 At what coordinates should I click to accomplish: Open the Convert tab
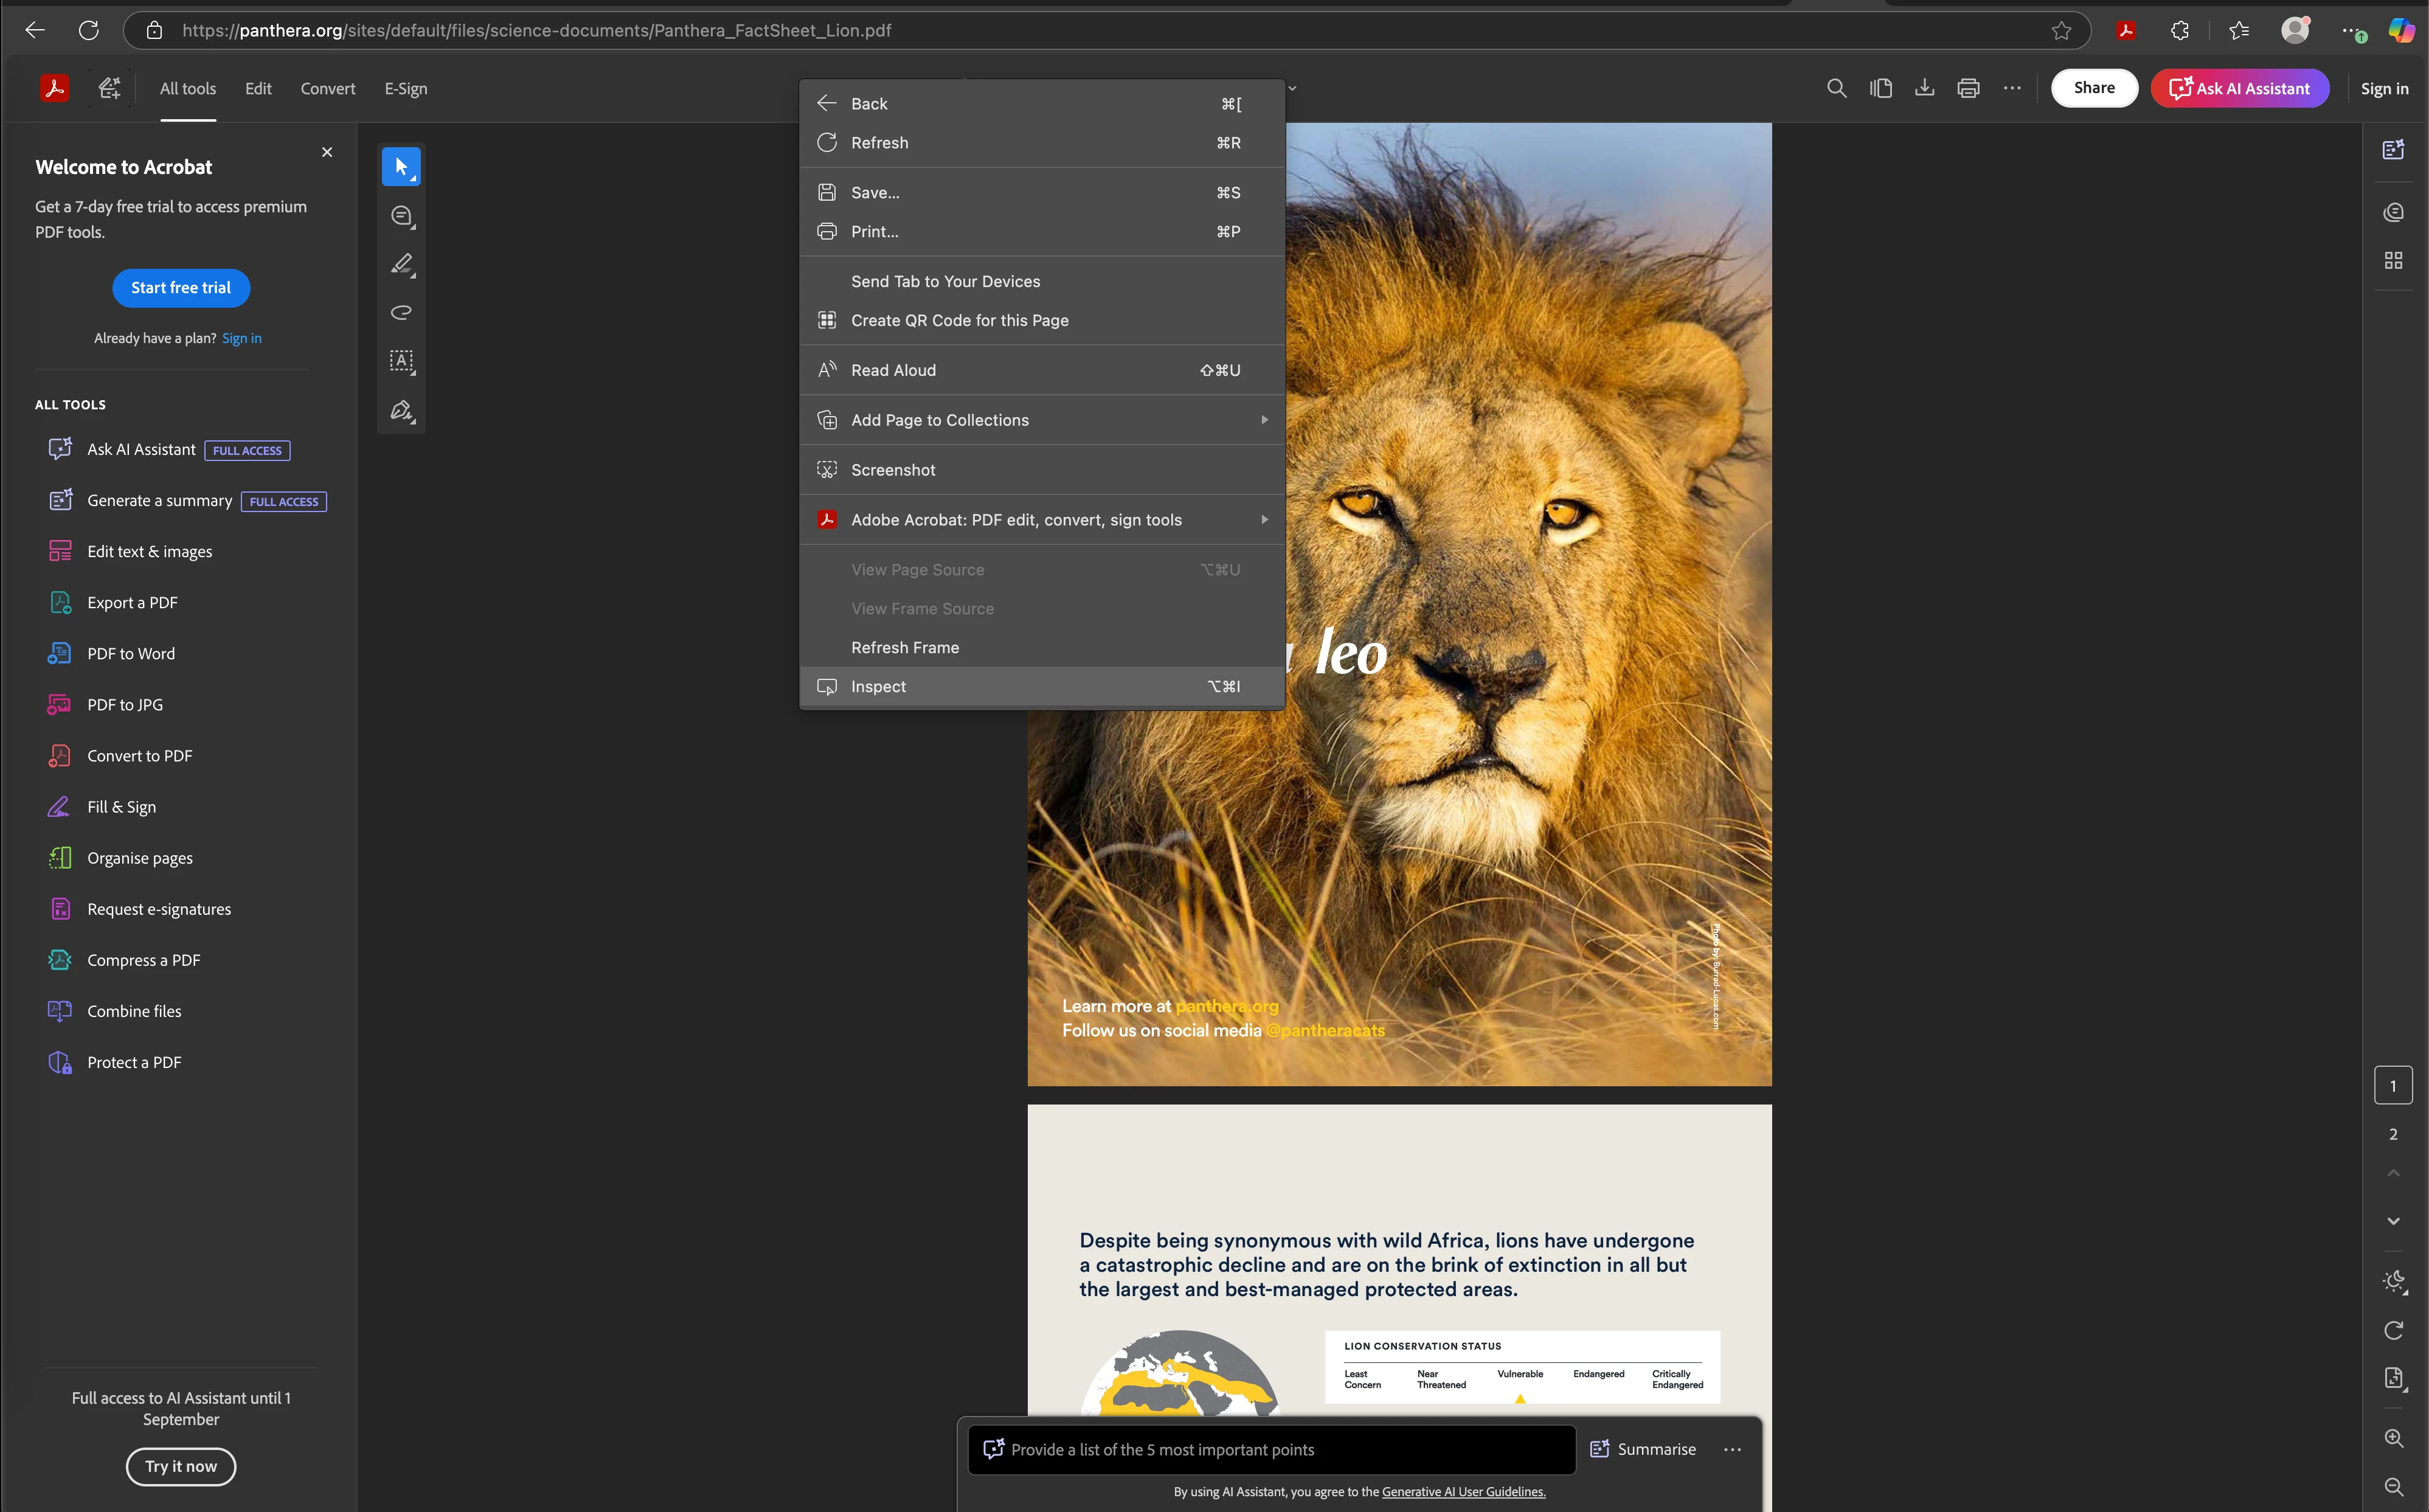327,88
